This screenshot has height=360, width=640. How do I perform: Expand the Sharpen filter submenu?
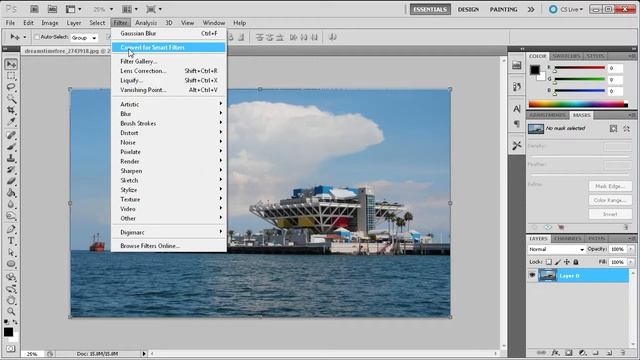tap(169, 171)
